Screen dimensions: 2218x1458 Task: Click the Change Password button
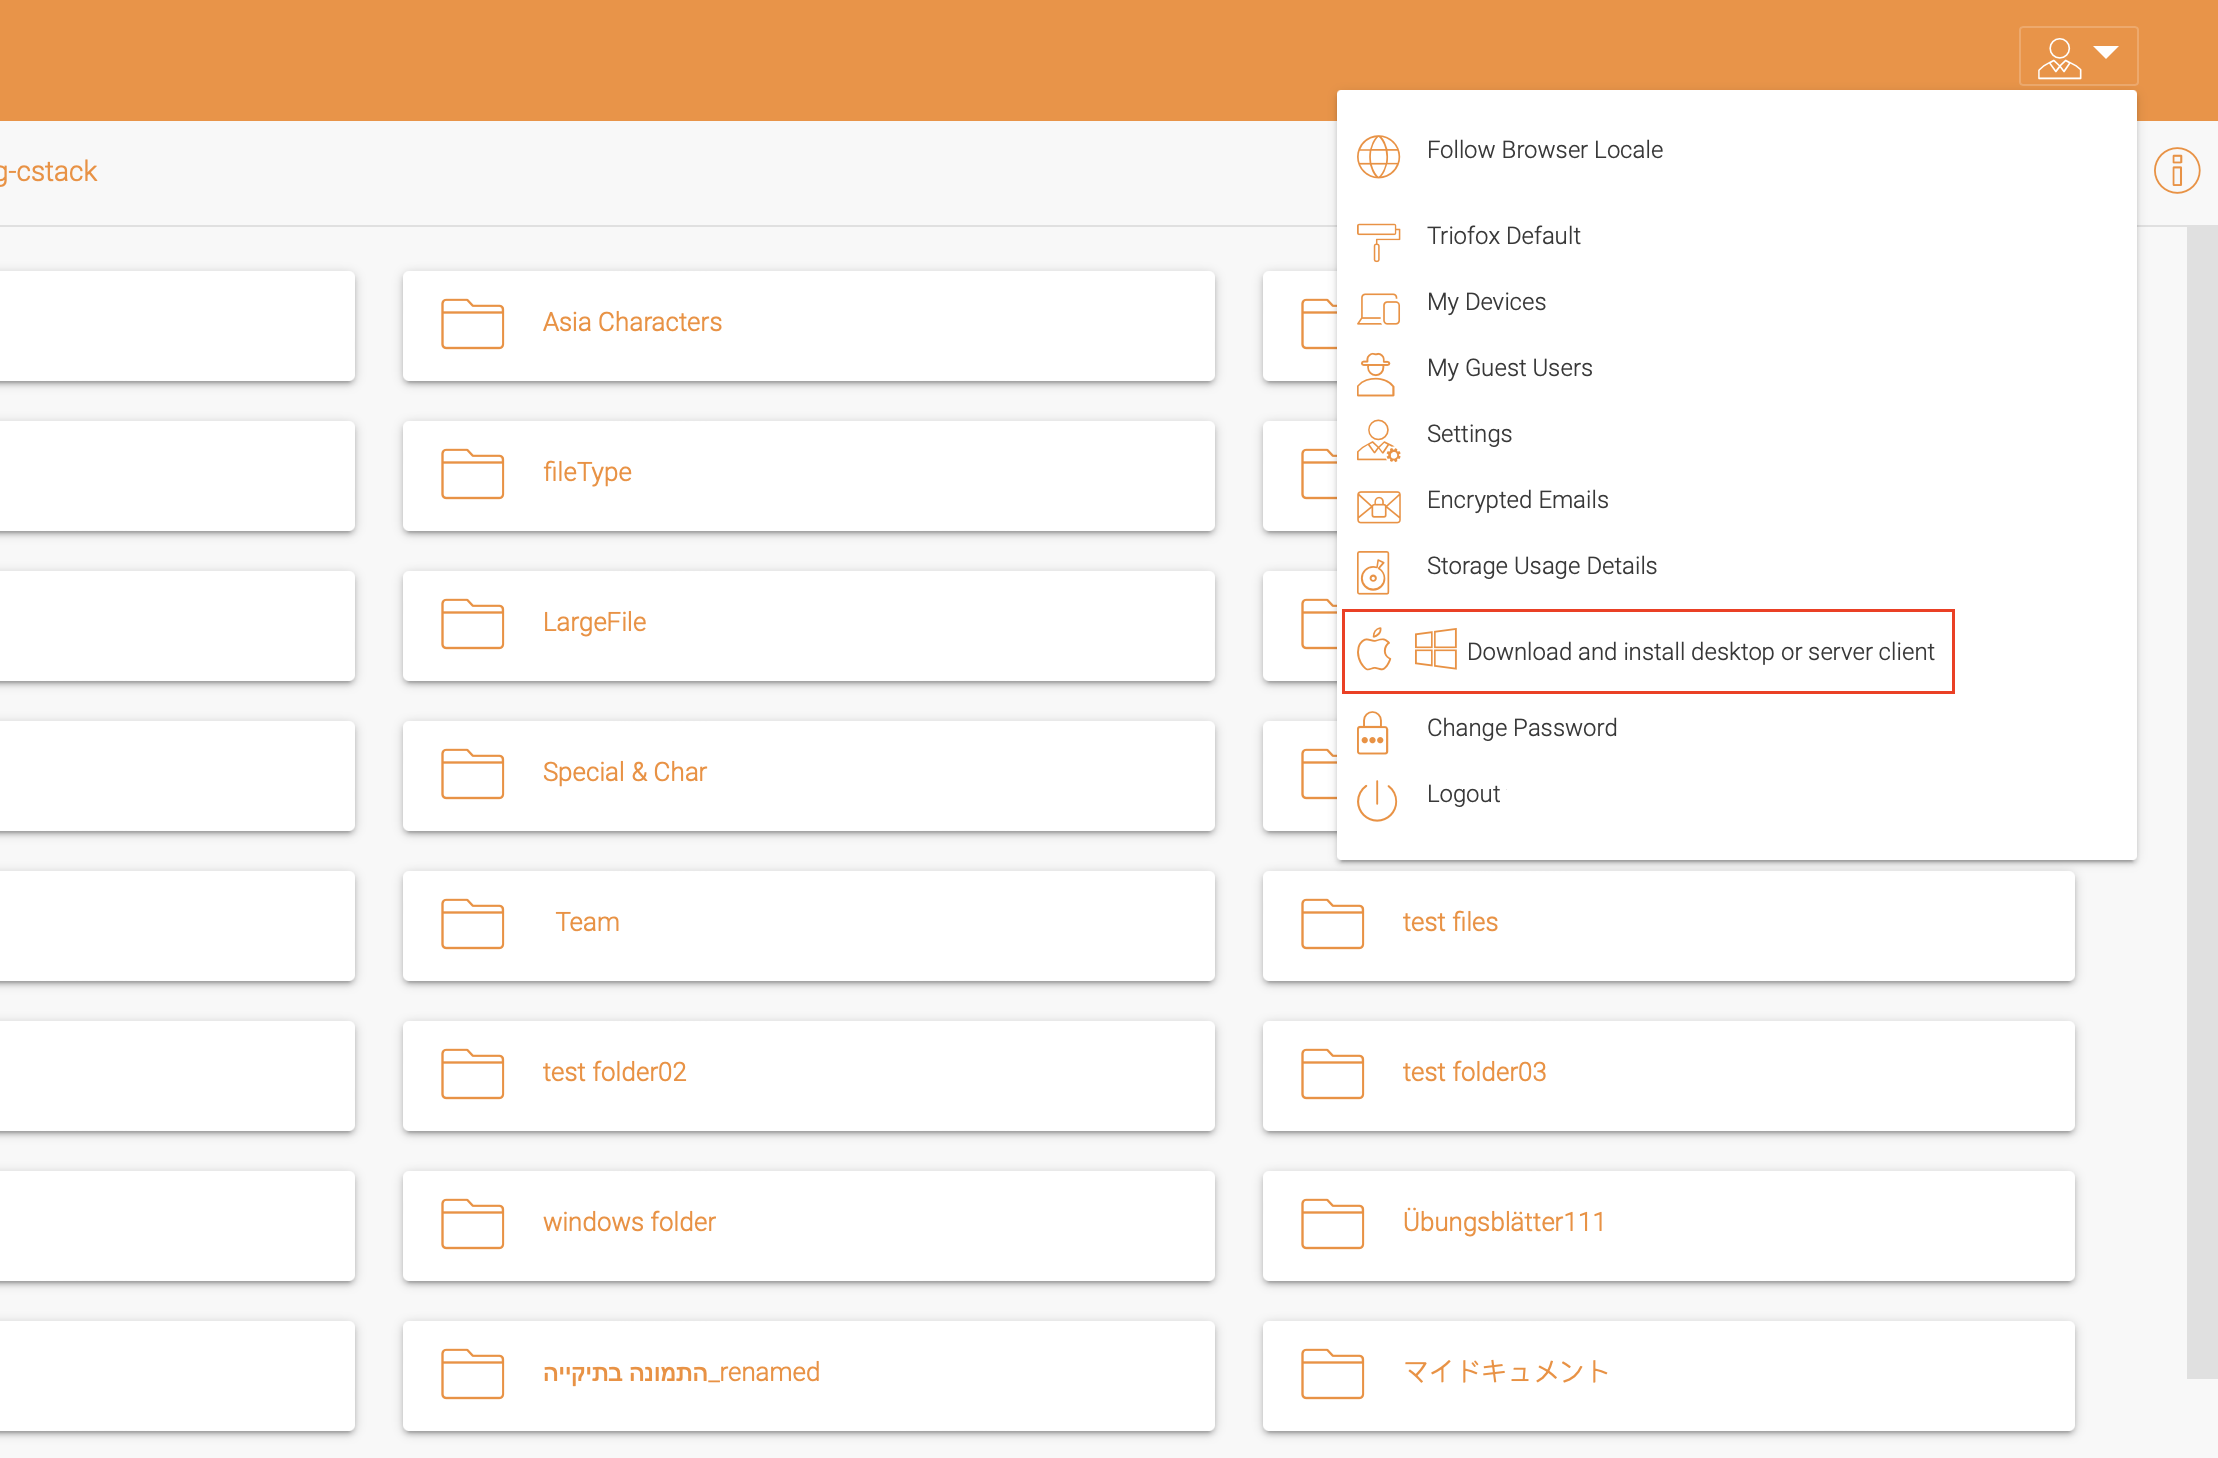tap(1522, 727)
